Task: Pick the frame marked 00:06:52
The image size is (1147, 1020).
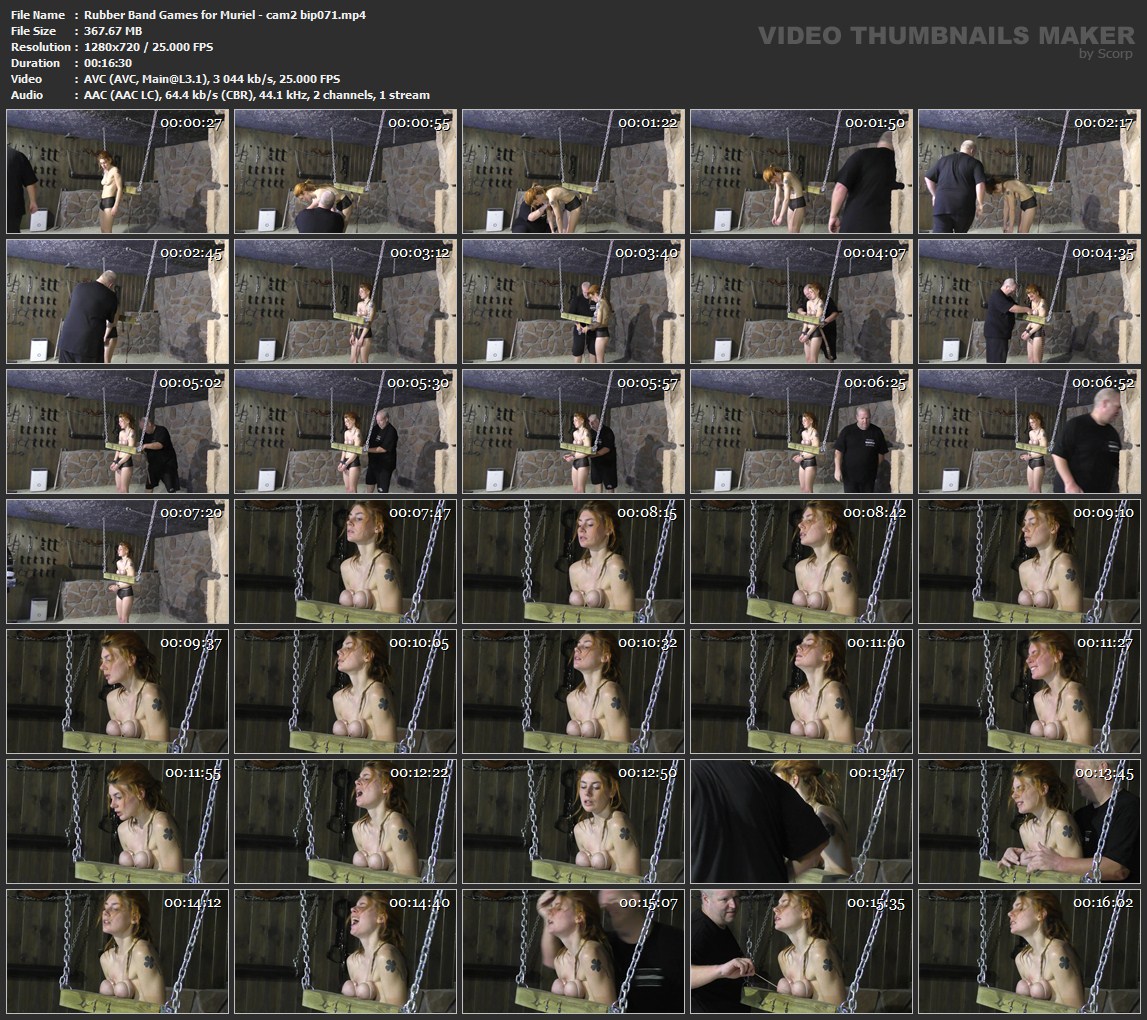Action: 1029,432
